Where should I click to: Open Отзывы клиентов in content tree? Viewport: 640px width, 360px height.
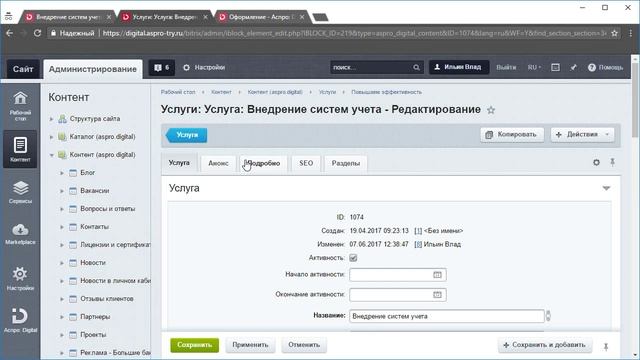click(107, 299)
